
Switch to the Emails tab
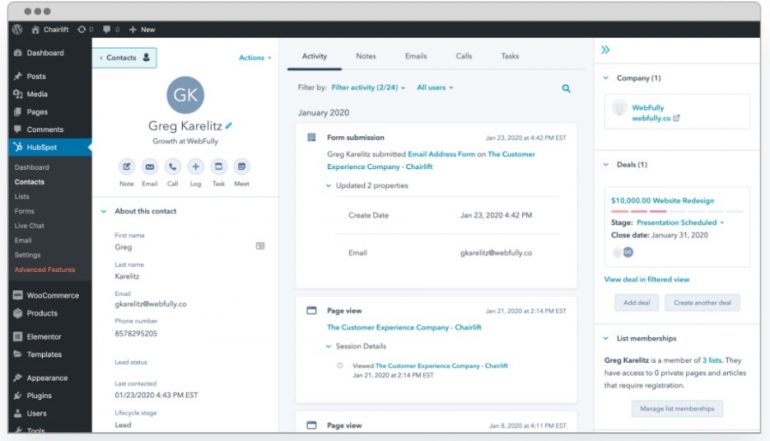[x=416, y=56]
